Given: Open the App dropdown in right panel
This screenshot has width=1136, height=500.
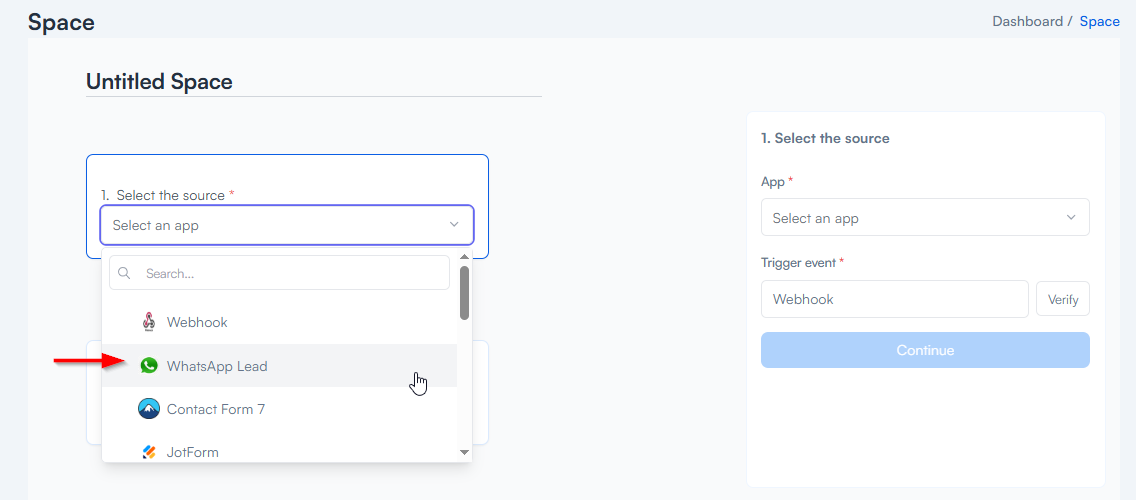Looking at the screenshot, I should pyautogui.click(x=925, y=218).
